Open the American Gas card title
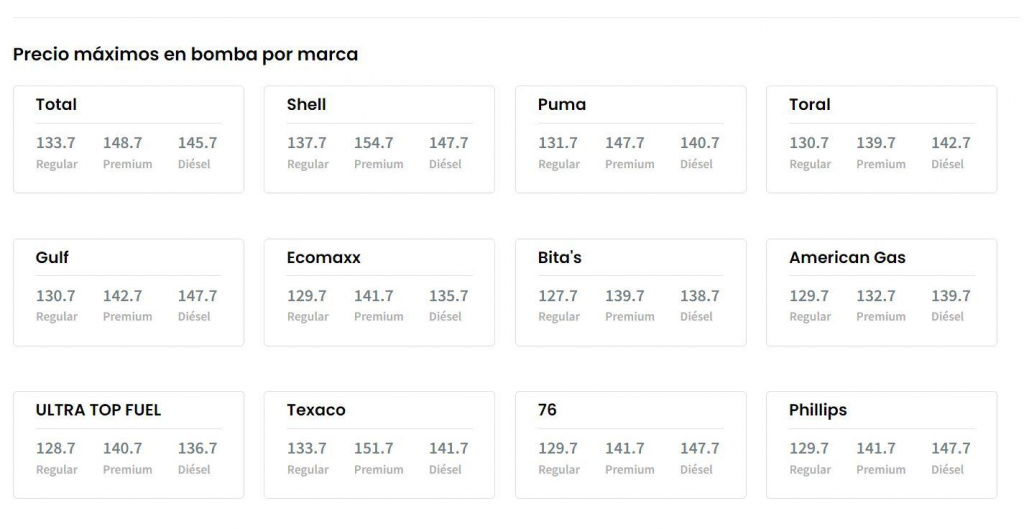Image resolution: width=1024 pixels, height=529 pixels. point(846,257)
